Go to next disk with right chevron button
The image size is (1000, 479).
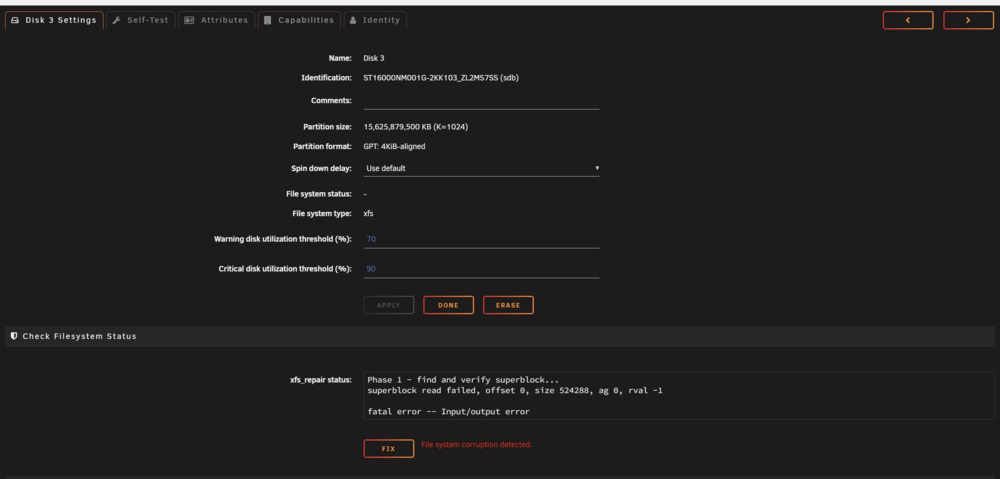pos(968,20)
